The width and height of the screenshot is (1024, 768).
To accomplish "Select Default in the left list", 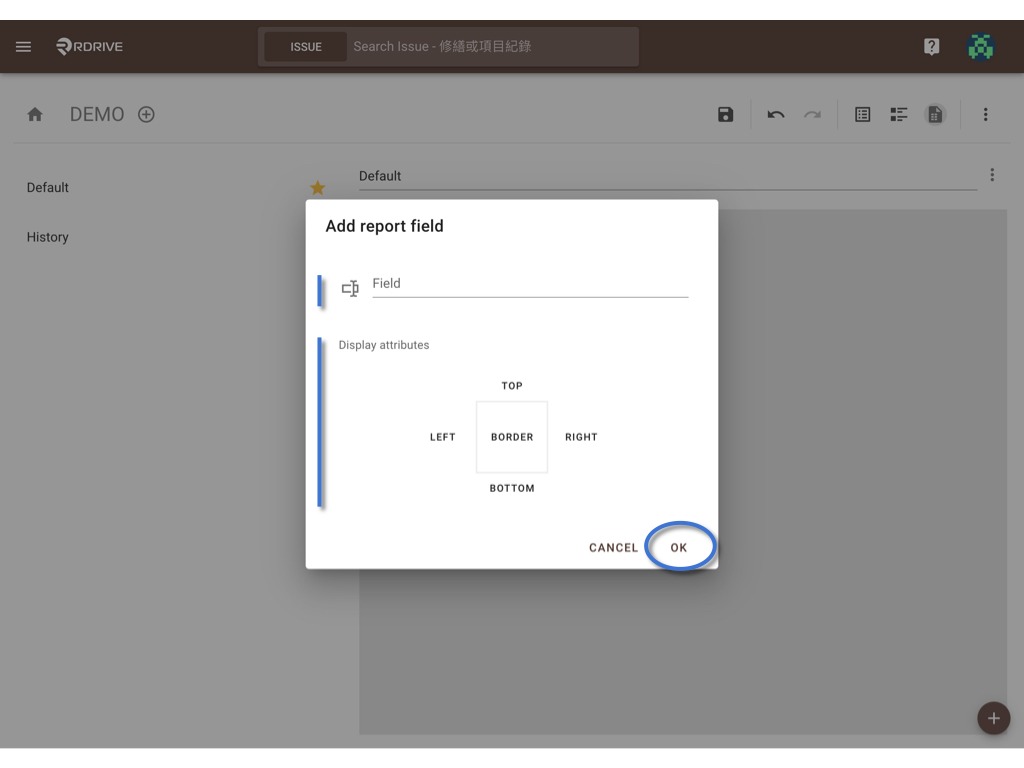I will pyautogui.click(x=48, y=187).
